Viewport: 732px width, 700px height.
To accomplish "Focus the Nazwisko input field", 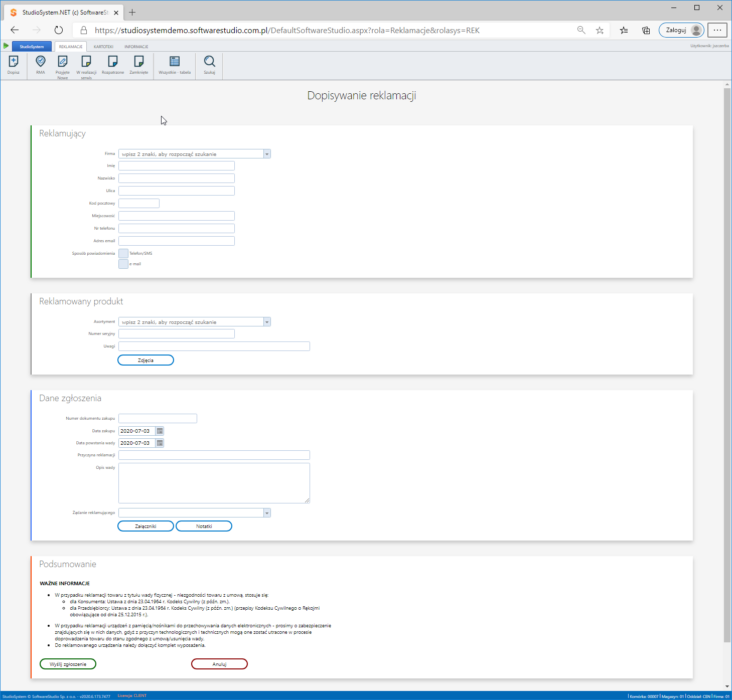I will pyautogui.click(x=176, y=178).
